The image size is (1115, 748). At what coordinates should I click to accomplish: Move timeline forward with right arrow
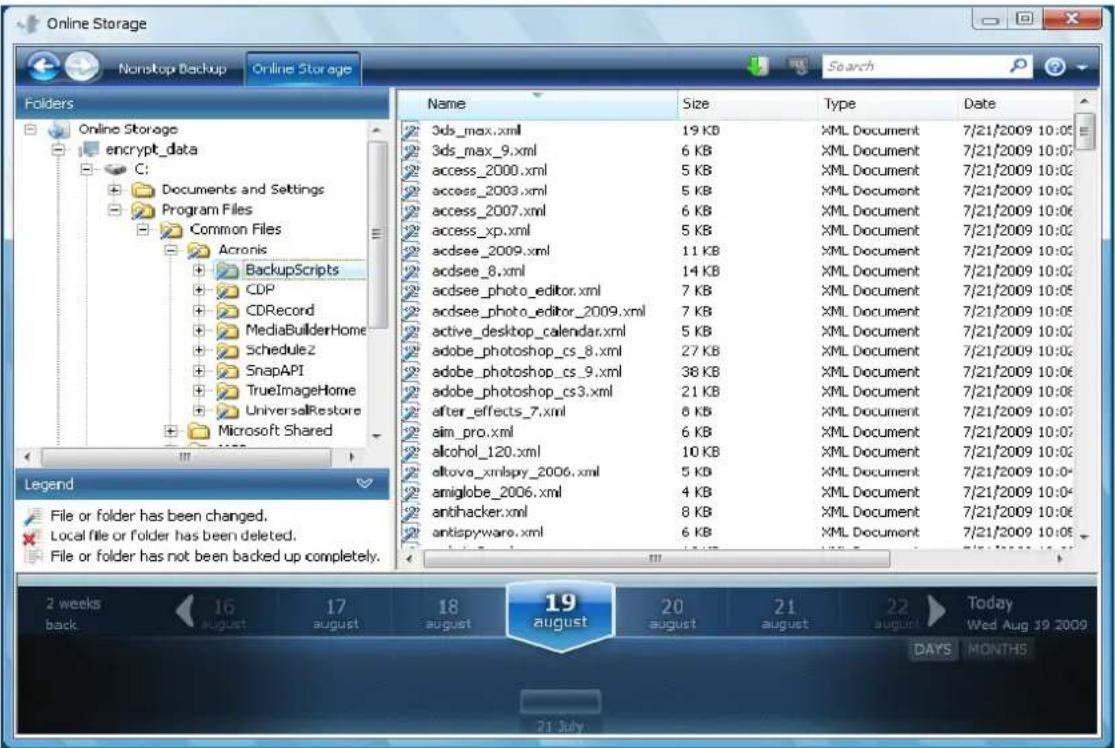(936, 611)
